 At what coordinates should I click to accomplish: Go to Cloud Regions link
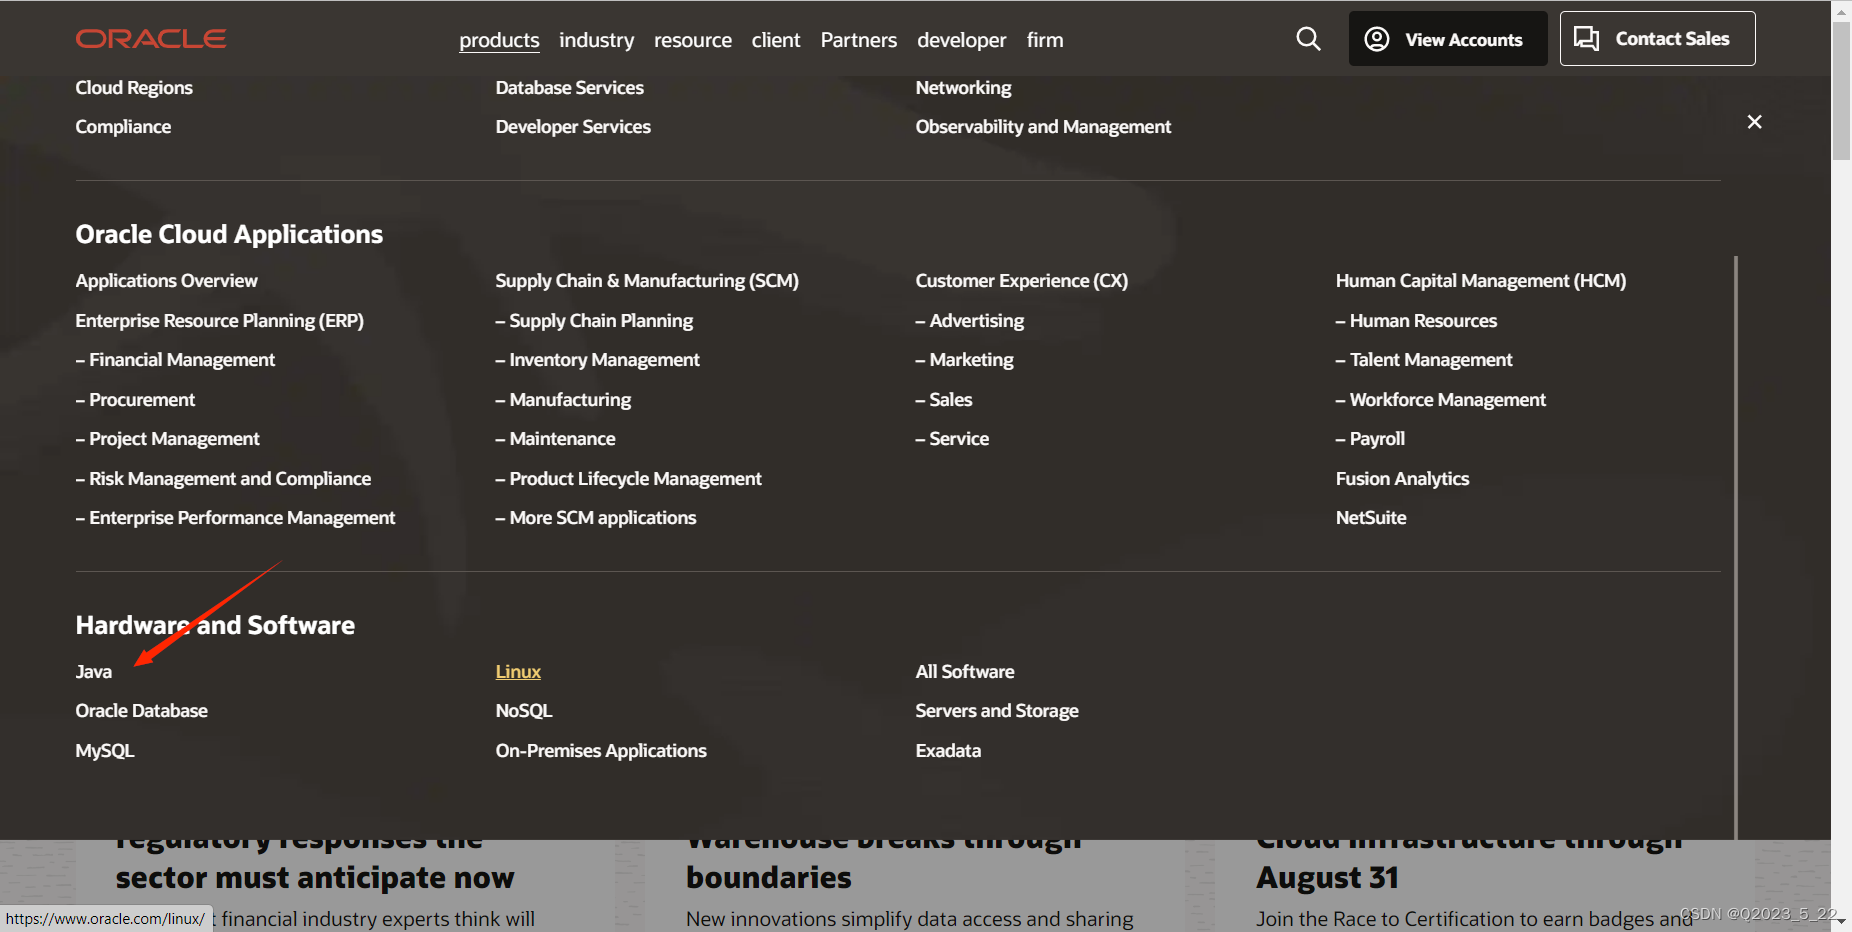(134, 88)
